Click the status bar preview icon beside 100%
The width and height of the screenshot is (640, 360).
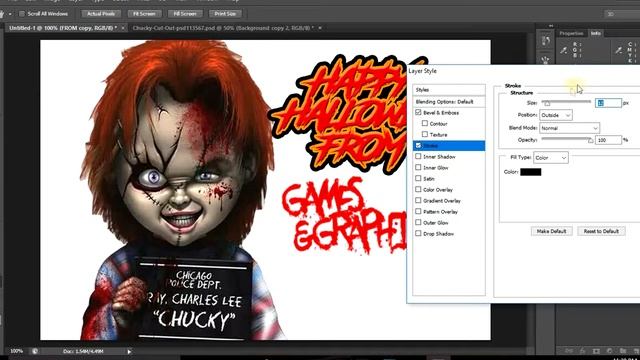35,351
